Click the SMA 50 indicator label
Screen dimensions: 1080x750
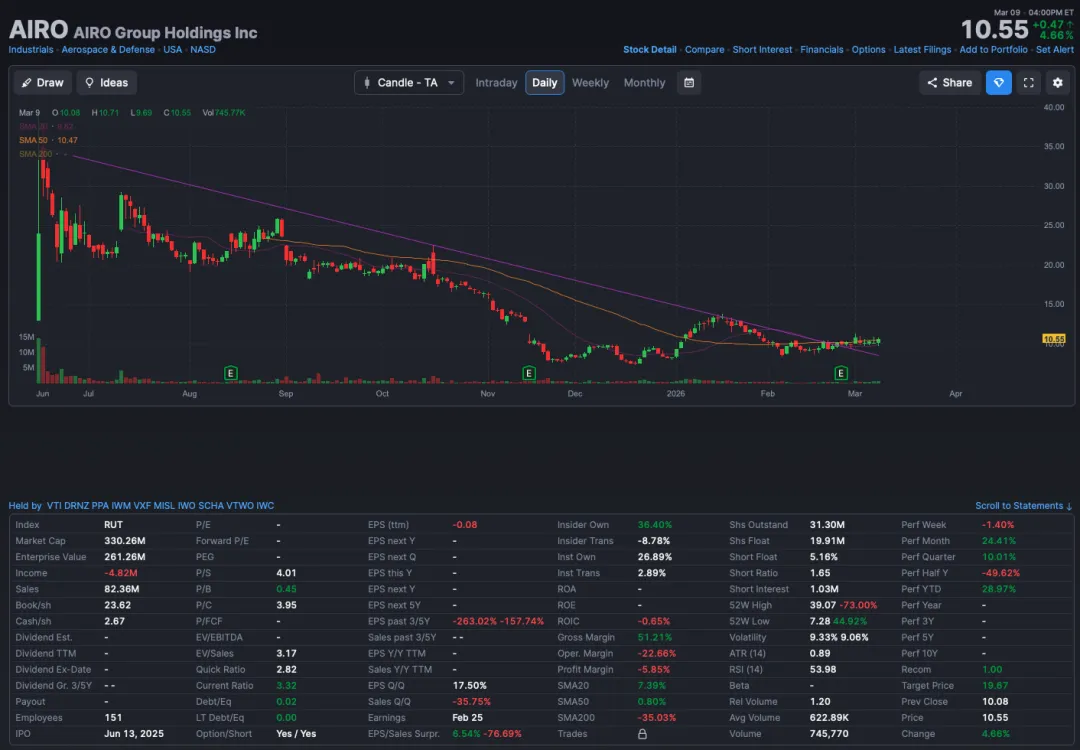pyautogui.click(x=33, y=140)
